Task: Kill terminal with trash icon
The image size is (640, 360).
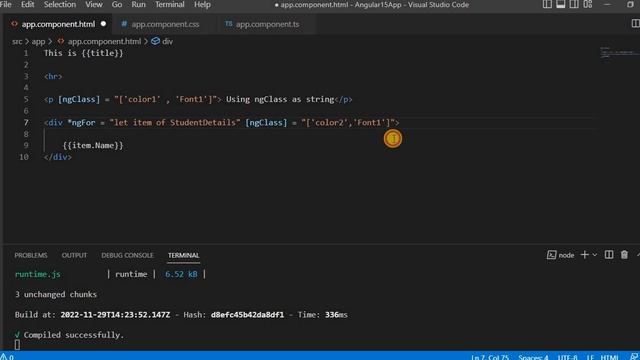Action: tap(624, 255)
